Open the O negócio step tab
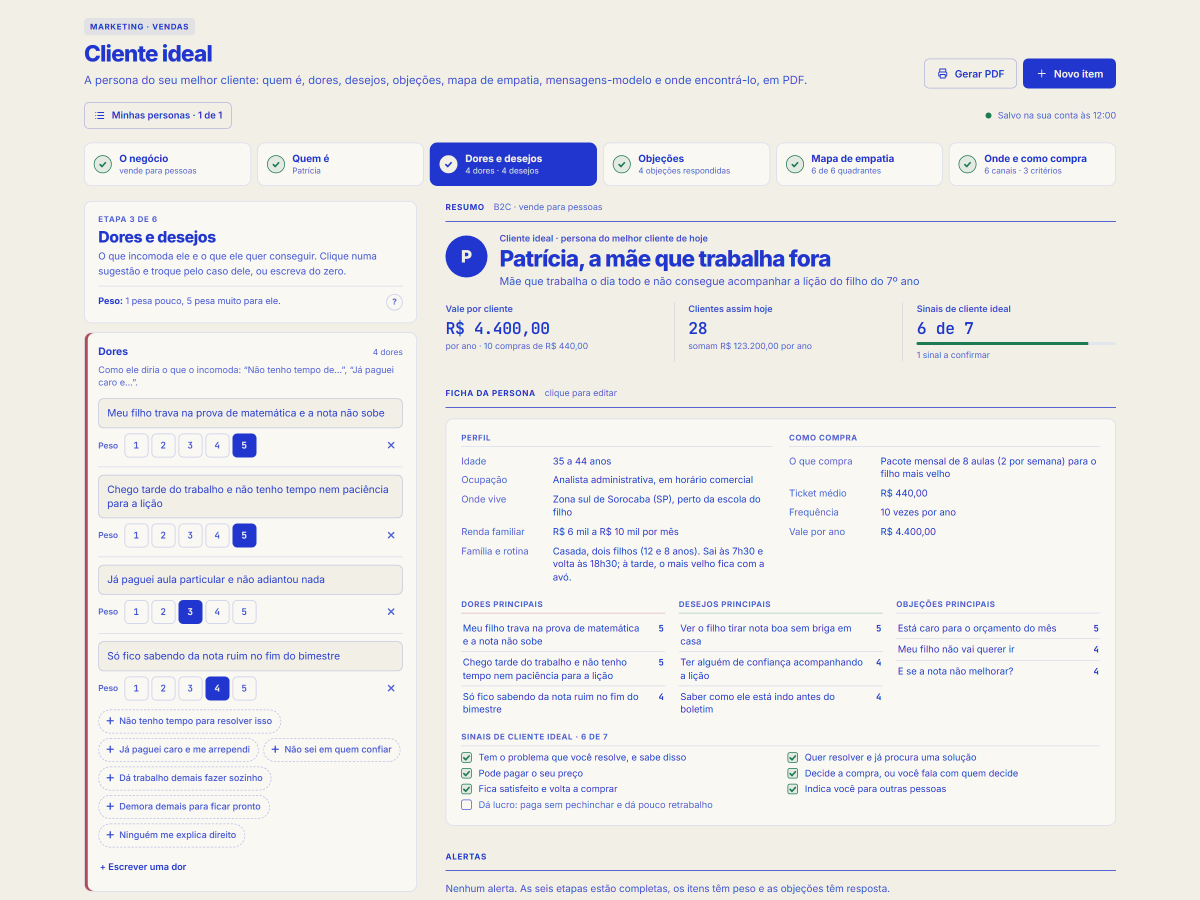The image size is (1200, 900). pyautogui.click(x=167, y=164)
